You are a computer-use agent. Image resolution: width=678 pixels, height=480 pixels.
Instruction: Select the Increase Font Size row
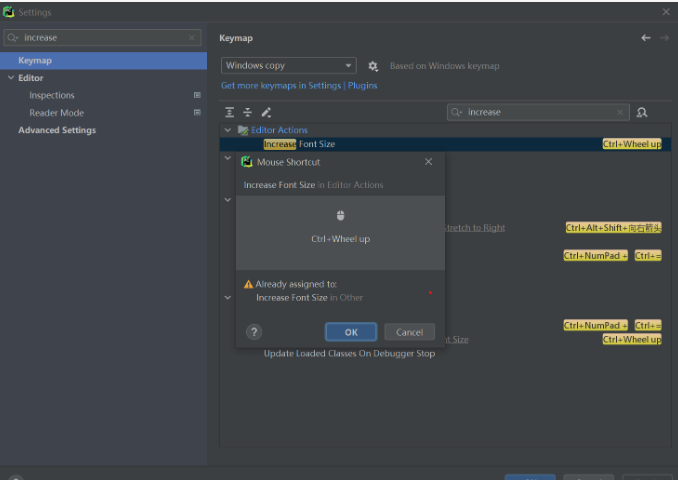point(445,144)
